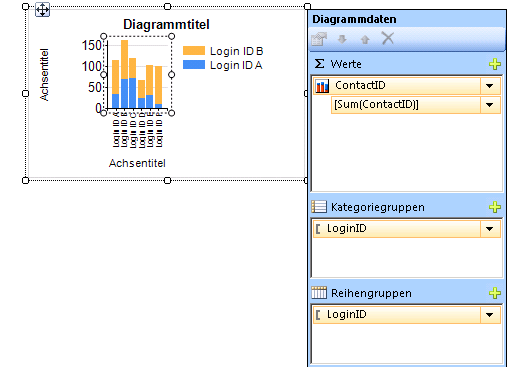Open the [Sum(ContactID)] dropdown arrow
The width and height of the screenshot is (507, 367).
click(x=490, y=105)
